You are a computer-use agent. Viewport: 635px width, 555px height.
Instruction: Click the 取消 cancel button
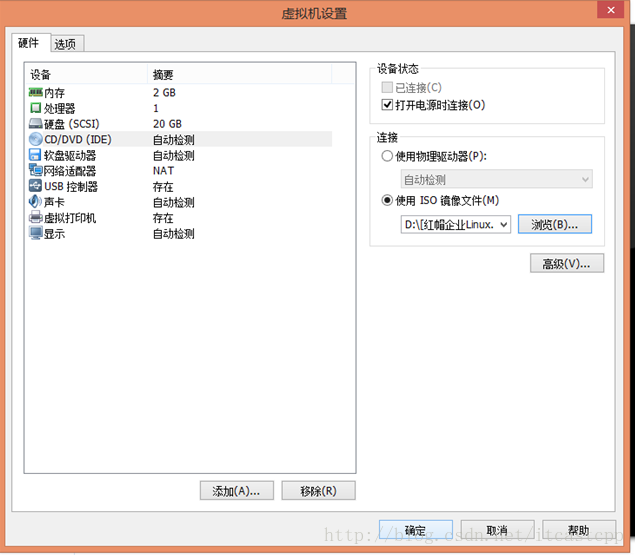pyautogui.click(x=497, y=530)
